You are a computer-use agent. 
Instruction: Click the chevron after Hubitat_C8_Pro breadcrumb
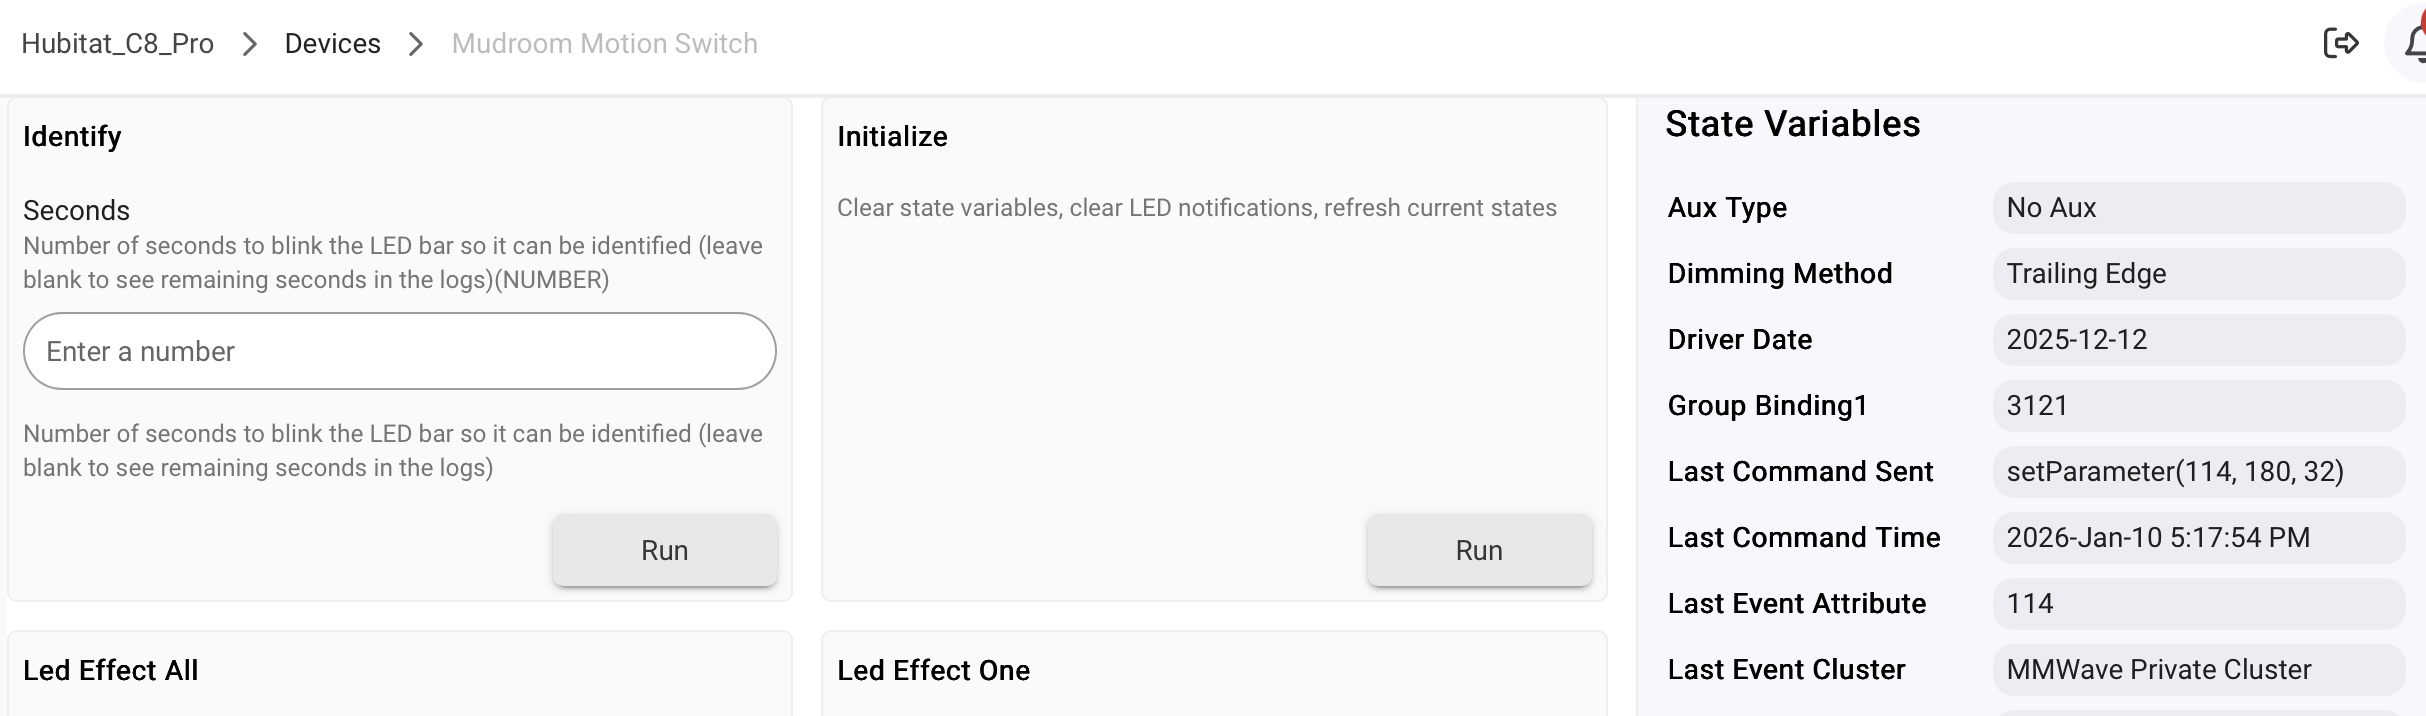tap(250, 44)
